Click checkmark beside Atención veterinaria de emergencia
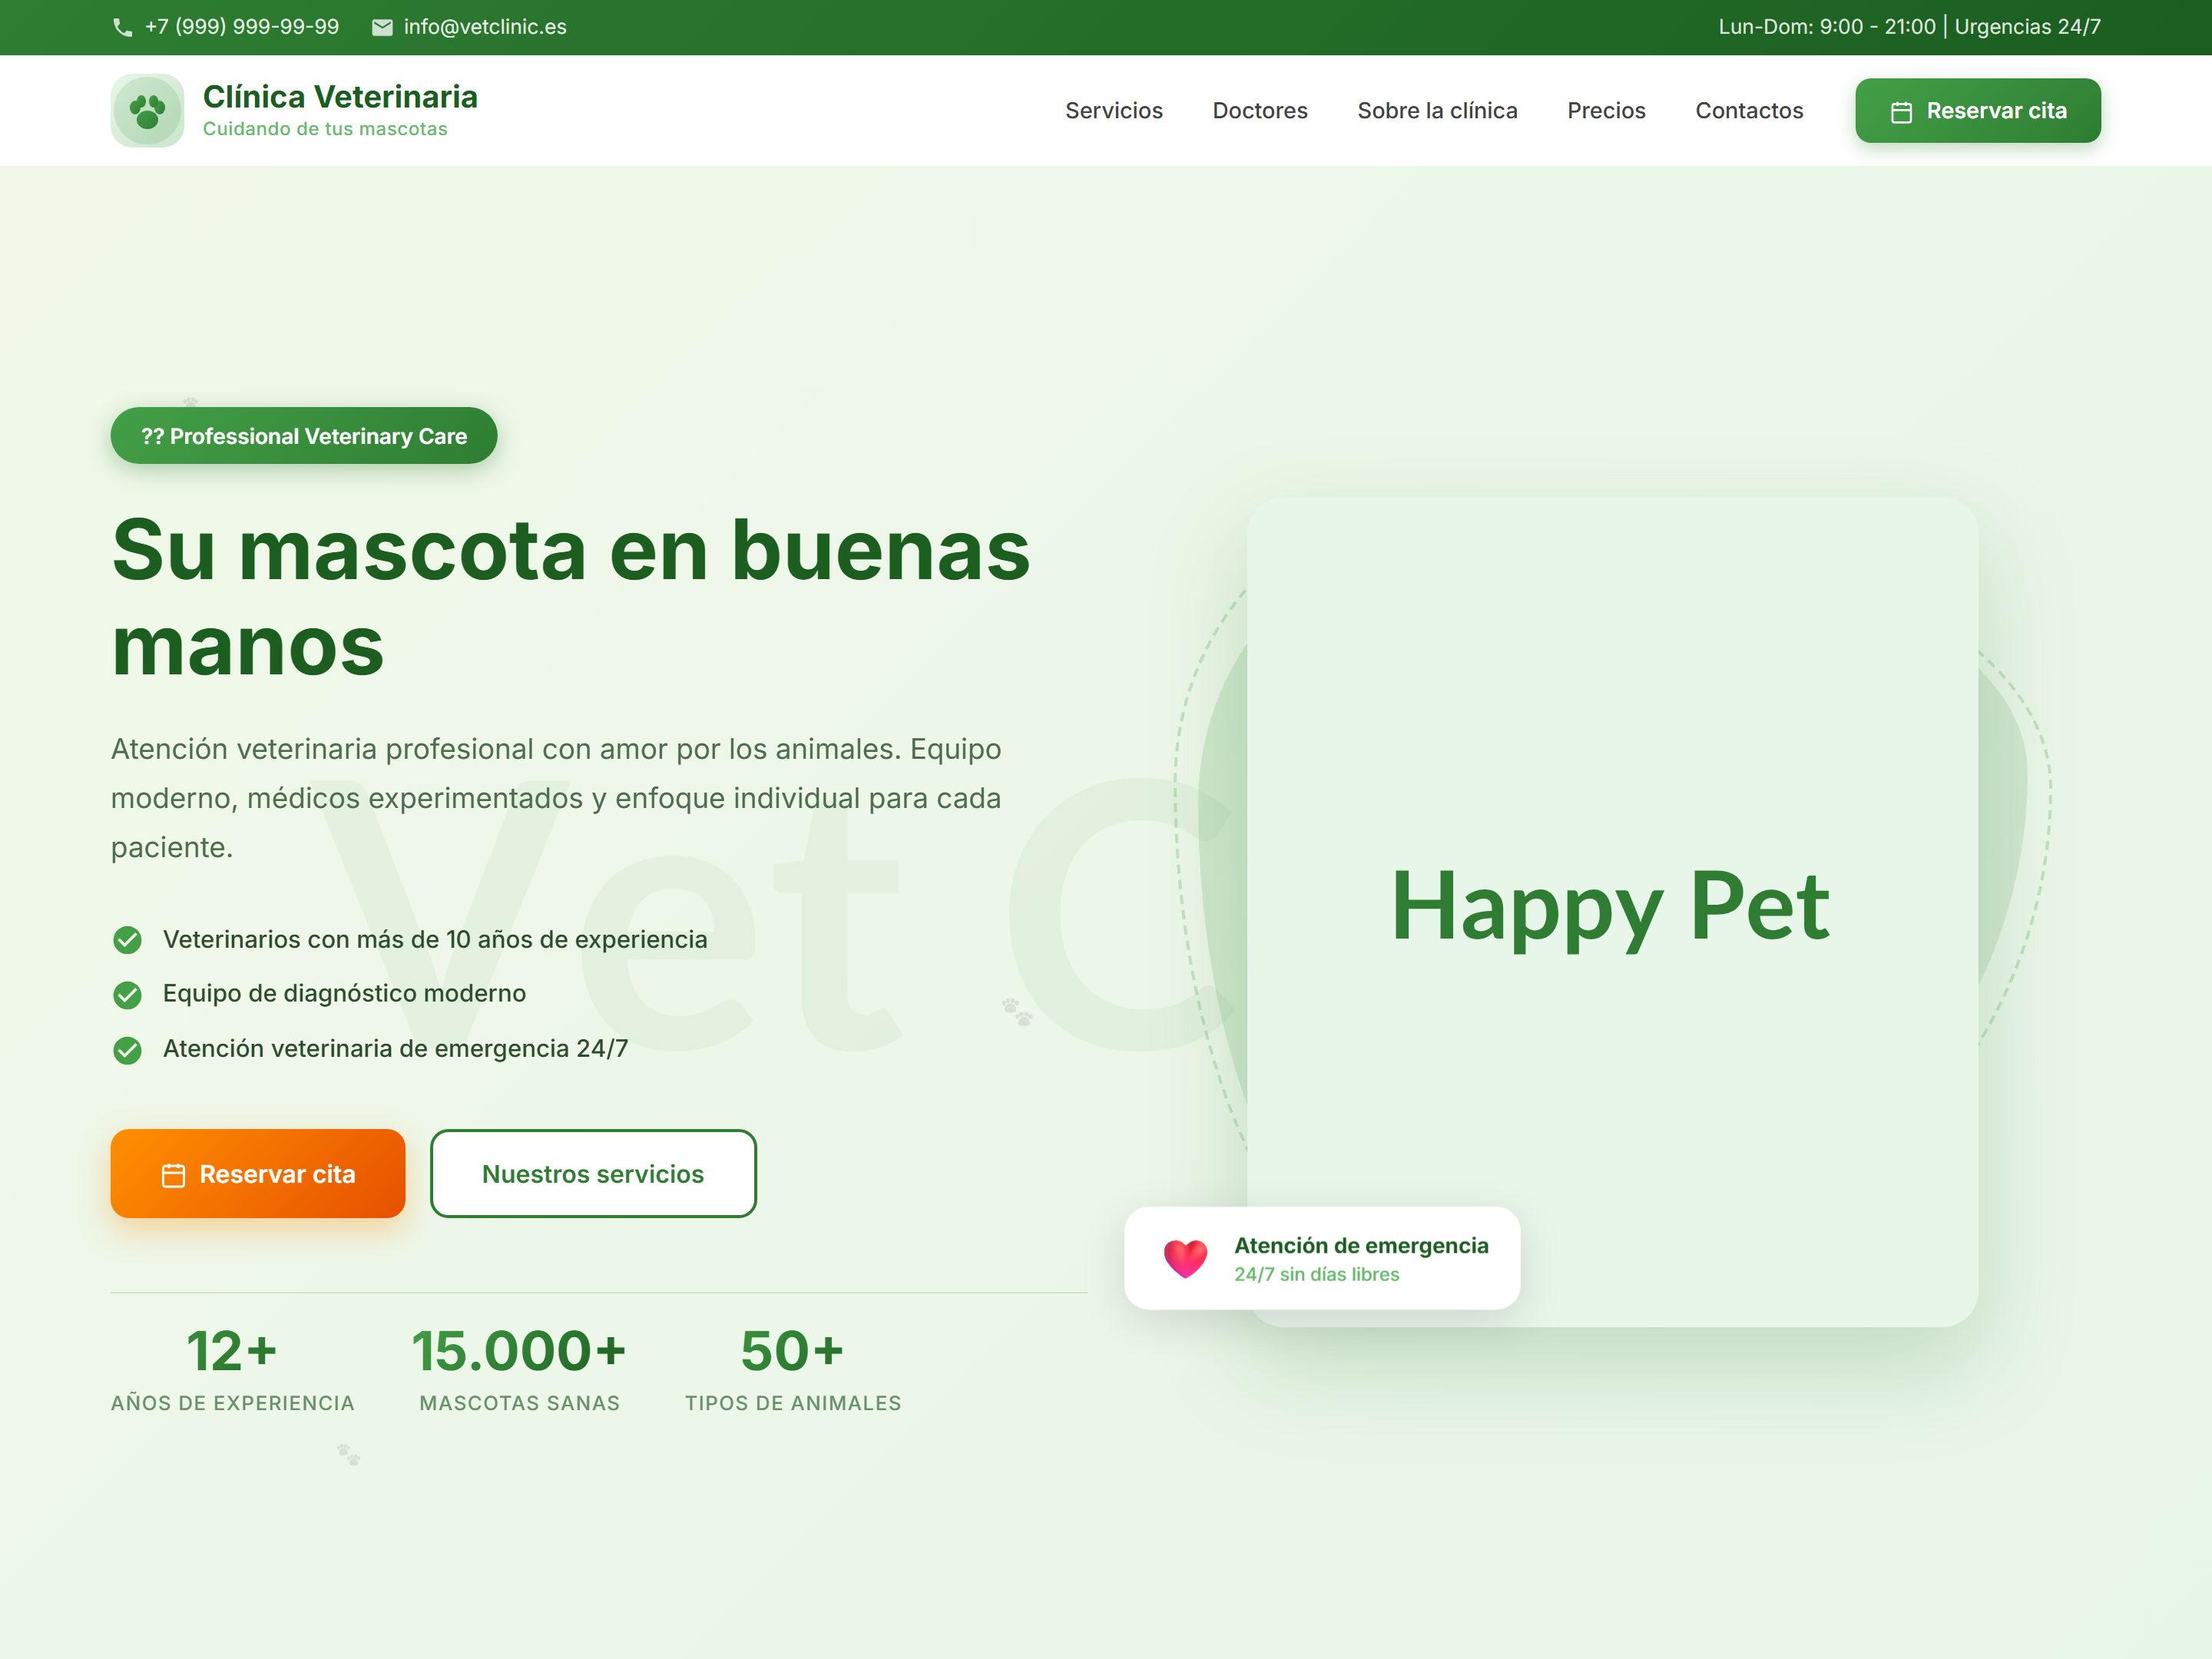This screenshot has height=1659, width=2212. tap(127, 1049)
